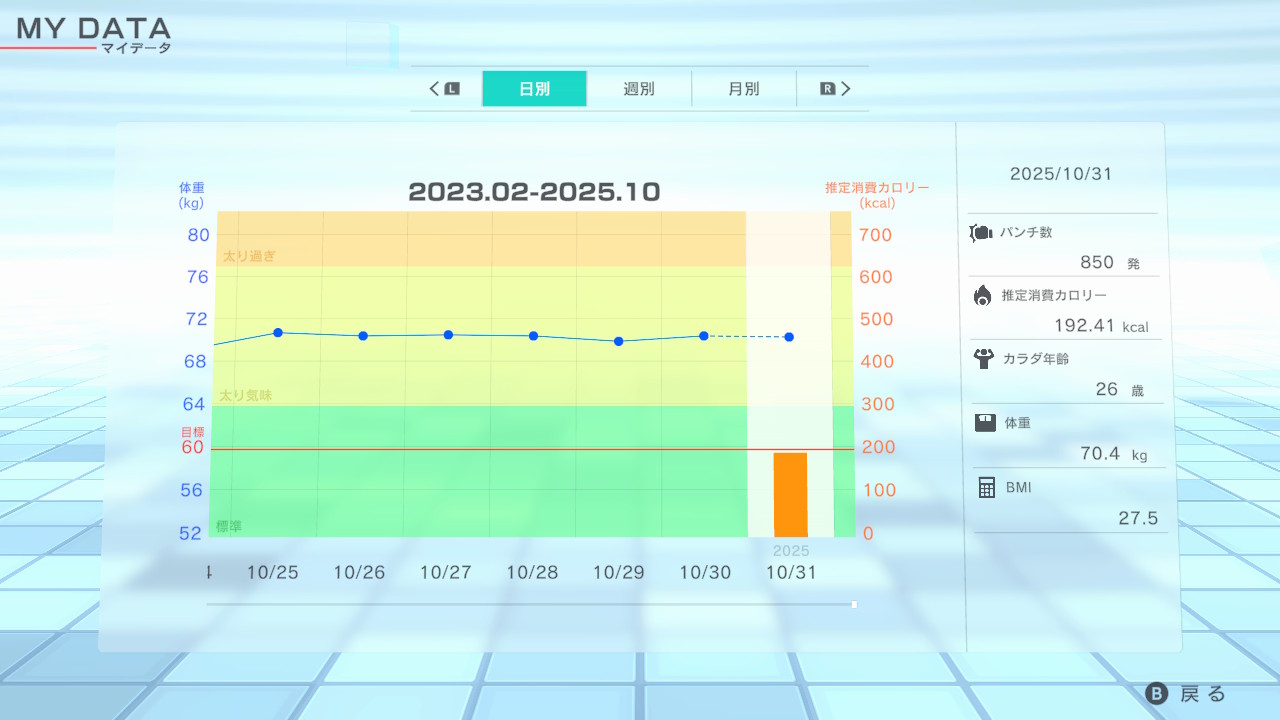This screenshot has width=1280, height=720.
Task: Select the weight data point for 10/31
Action: click(x=789, y=337)
